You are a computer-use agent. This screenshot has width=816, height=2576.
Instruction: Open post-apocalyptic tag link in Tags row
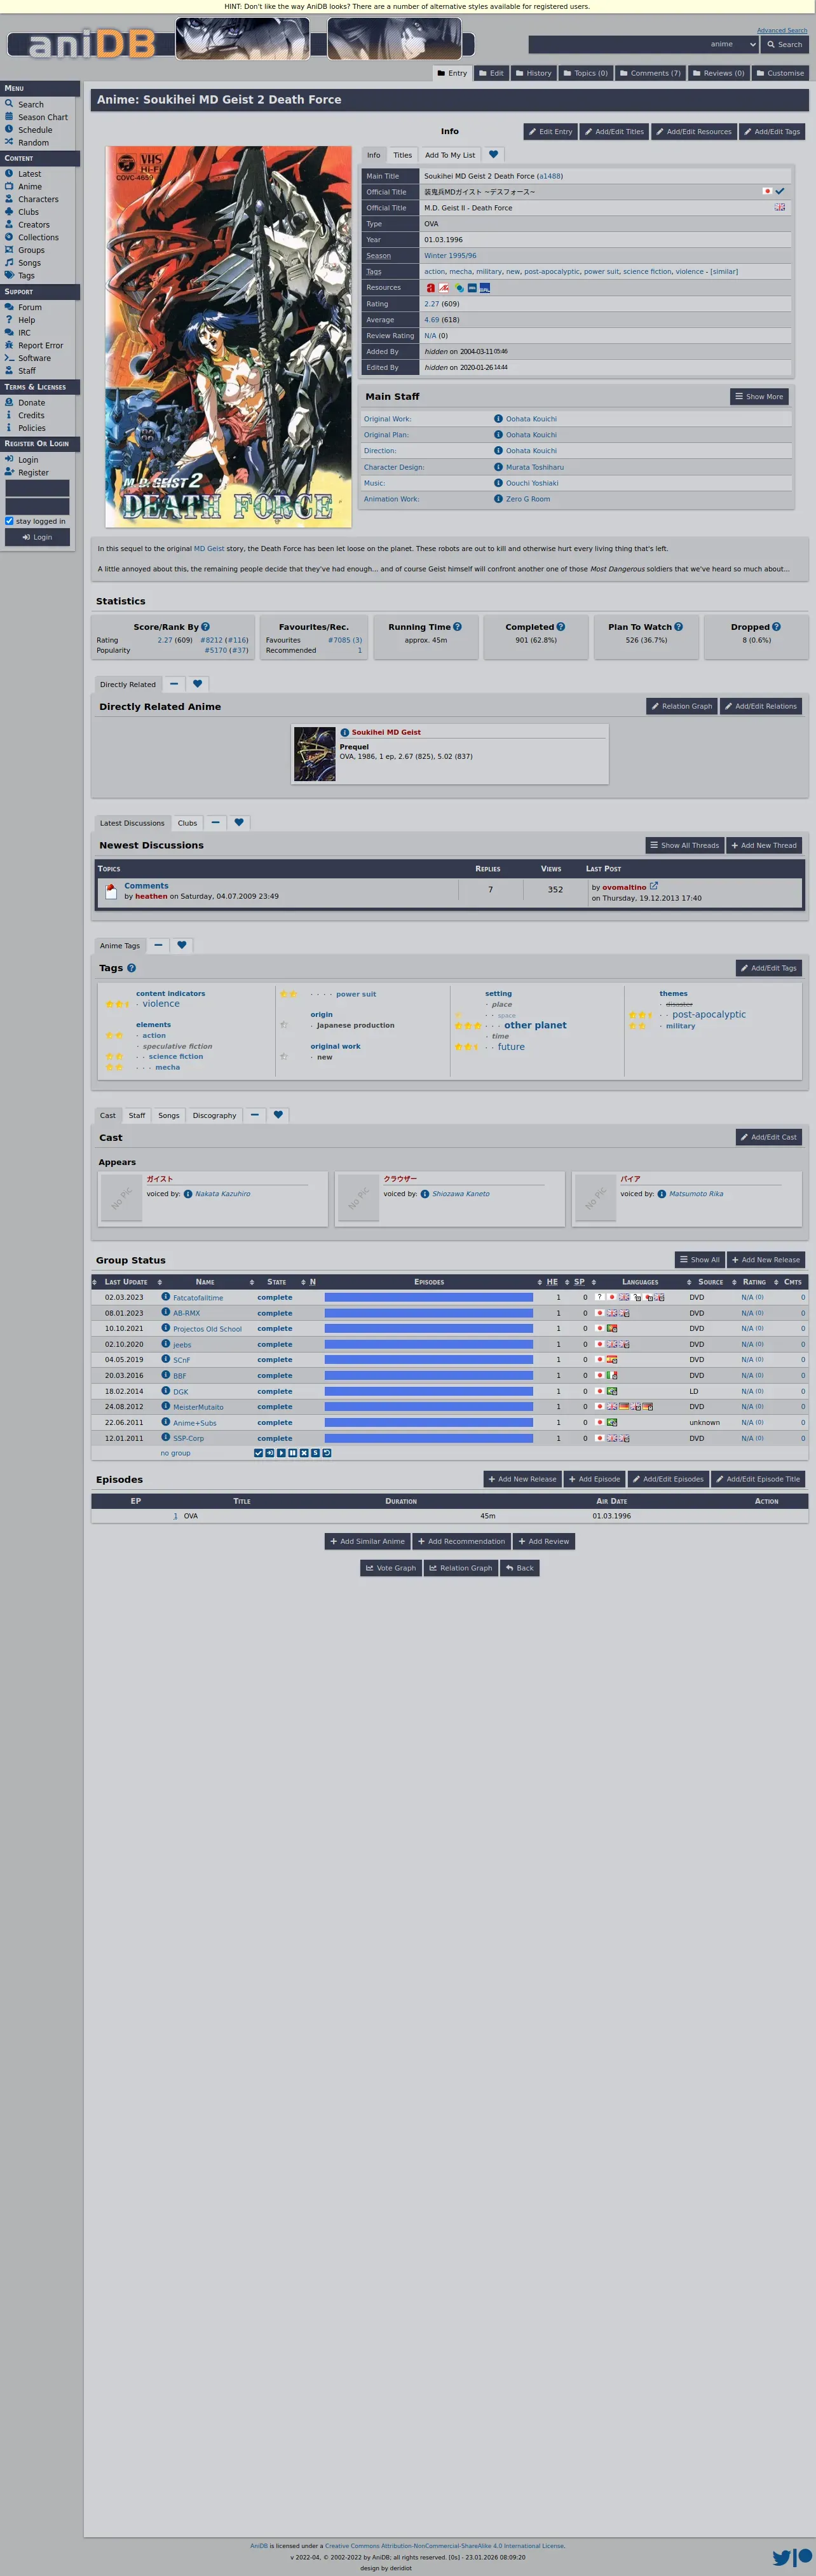pos(552,272)
